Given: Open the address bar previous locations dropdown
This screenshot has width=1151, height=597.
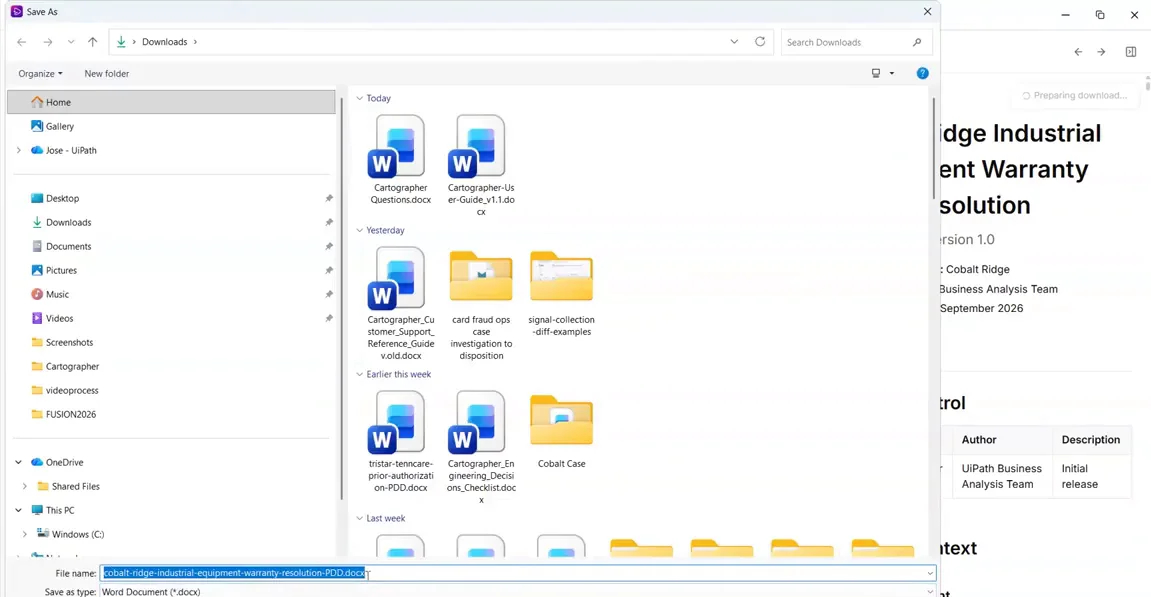Looking at the screenshot, I should click(734, 42).
